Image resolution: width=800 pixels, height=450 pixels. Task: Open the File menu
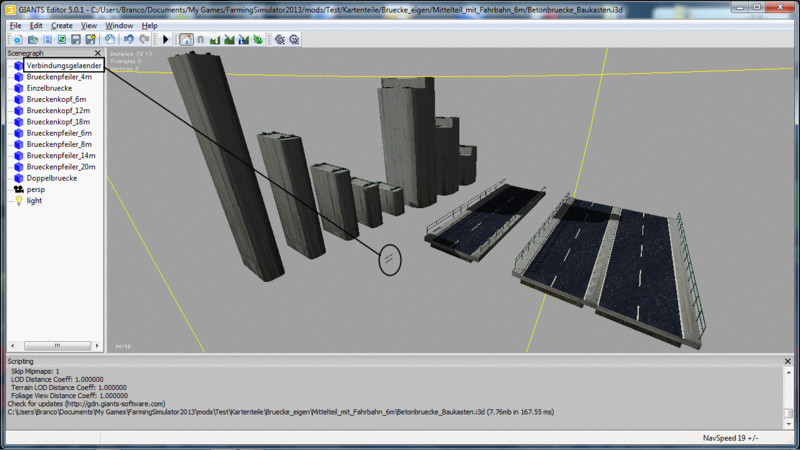coord(15,25)
